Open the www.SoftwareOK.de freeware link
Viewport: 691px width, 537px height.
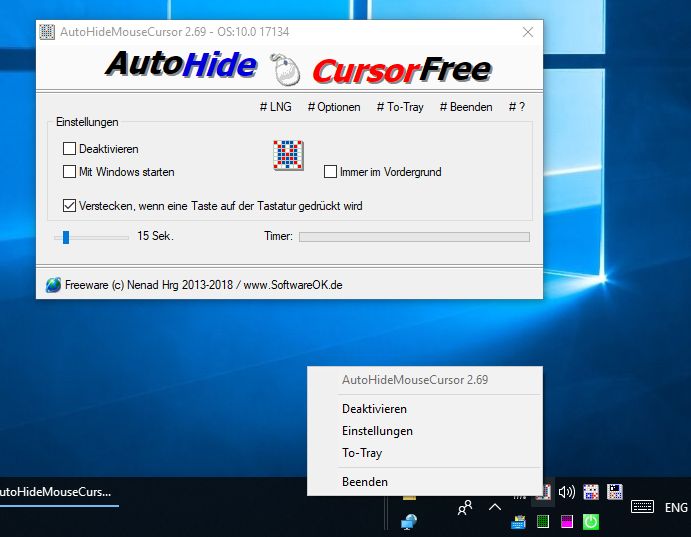click(x=293, y=285)
